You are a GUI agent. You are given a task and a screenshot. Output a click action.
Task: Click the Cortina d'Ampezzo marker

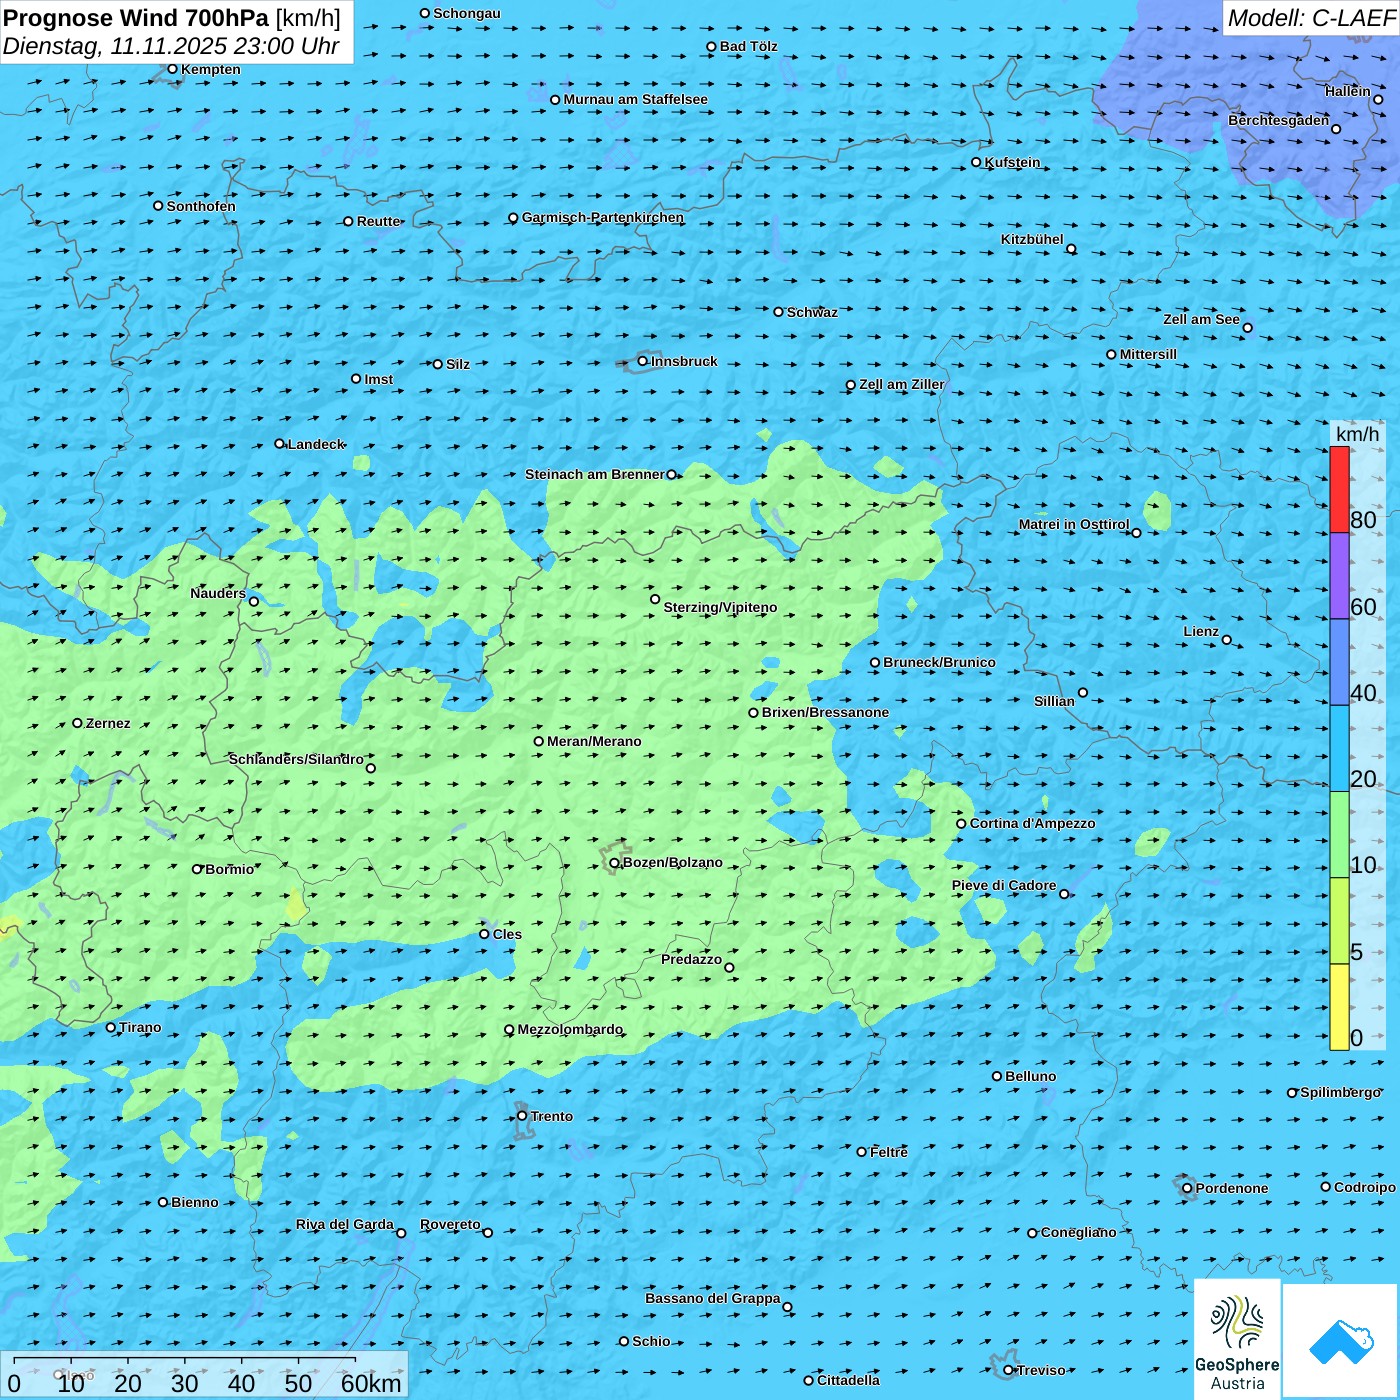962,824
